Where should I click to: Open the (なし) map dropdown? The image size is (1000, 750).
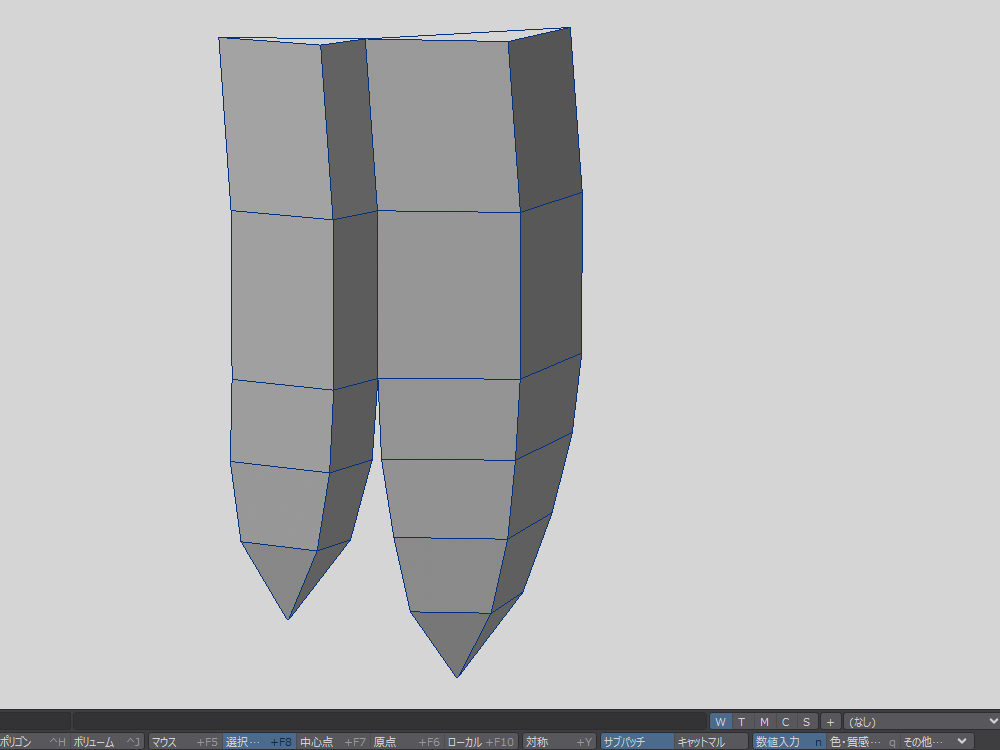click(922, 722)
